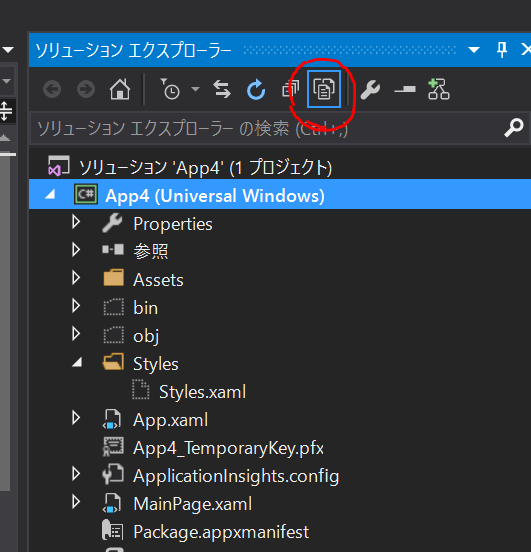Select Package.appxmanifest
This screenshot has width=531, height=552.
click(221, 532)
